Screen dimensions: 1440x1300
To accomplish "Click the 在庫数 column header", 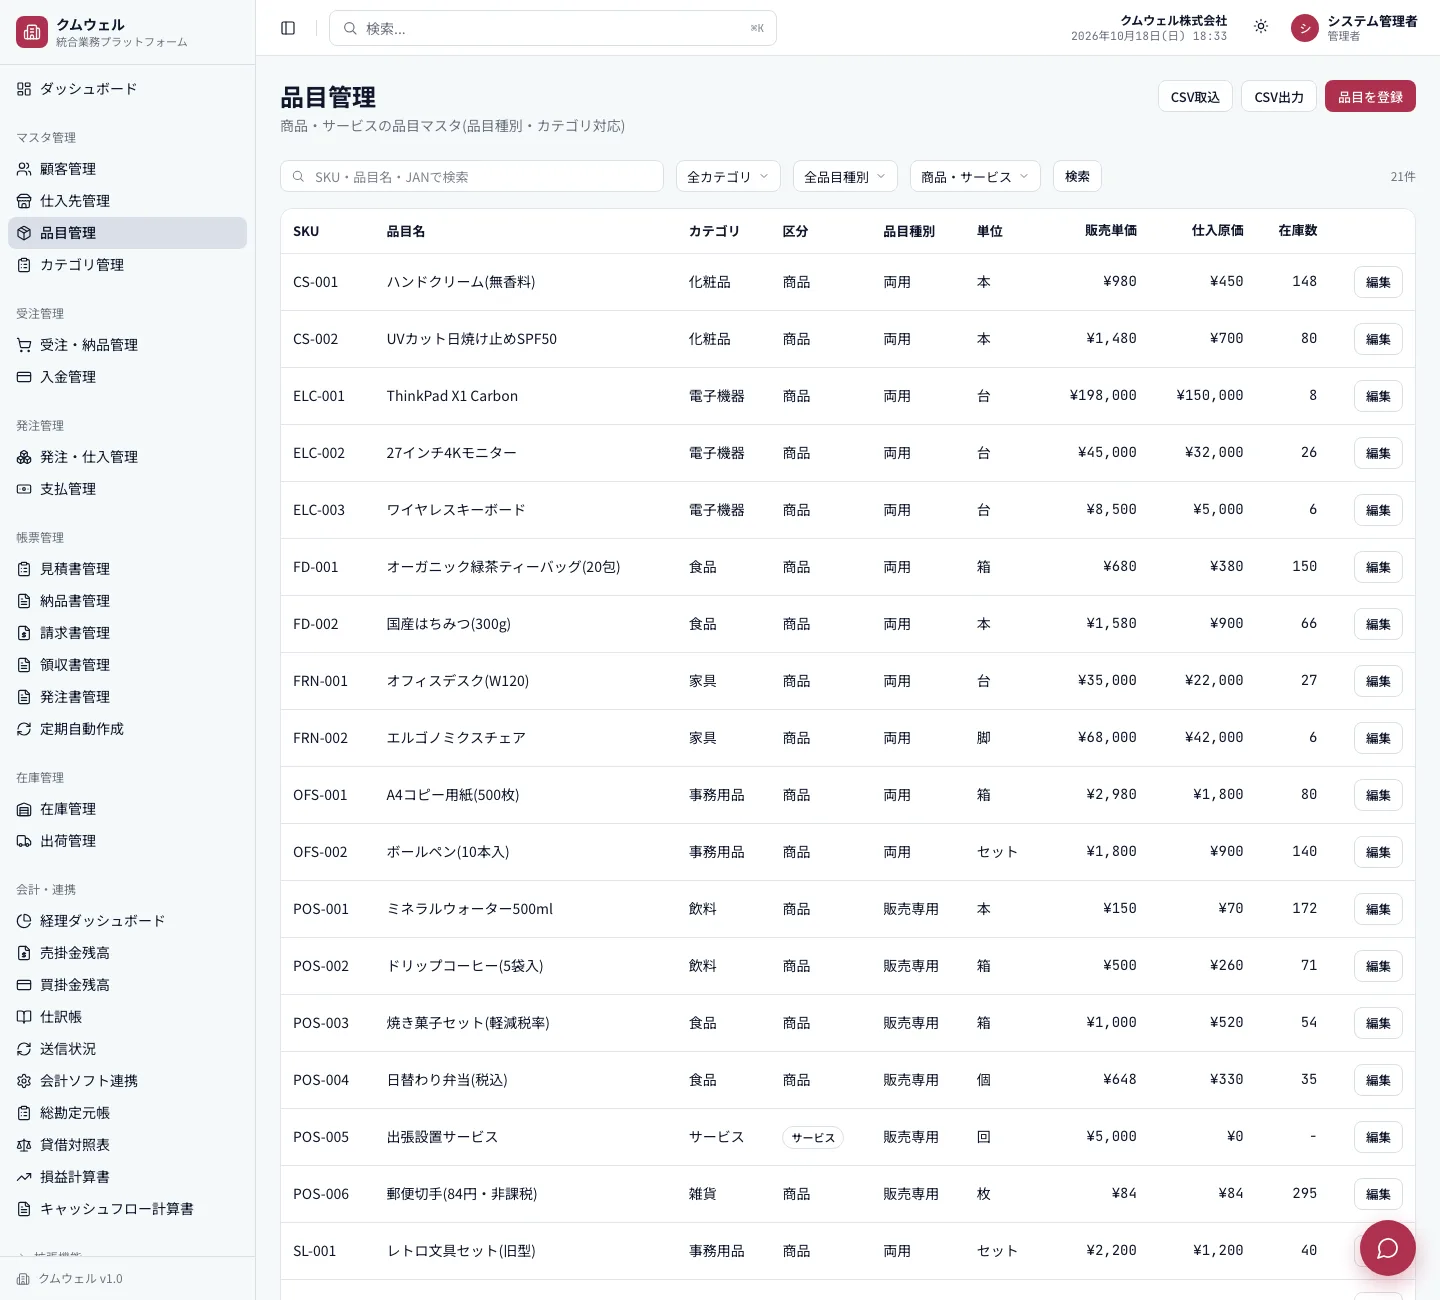I will [1297, 231].
